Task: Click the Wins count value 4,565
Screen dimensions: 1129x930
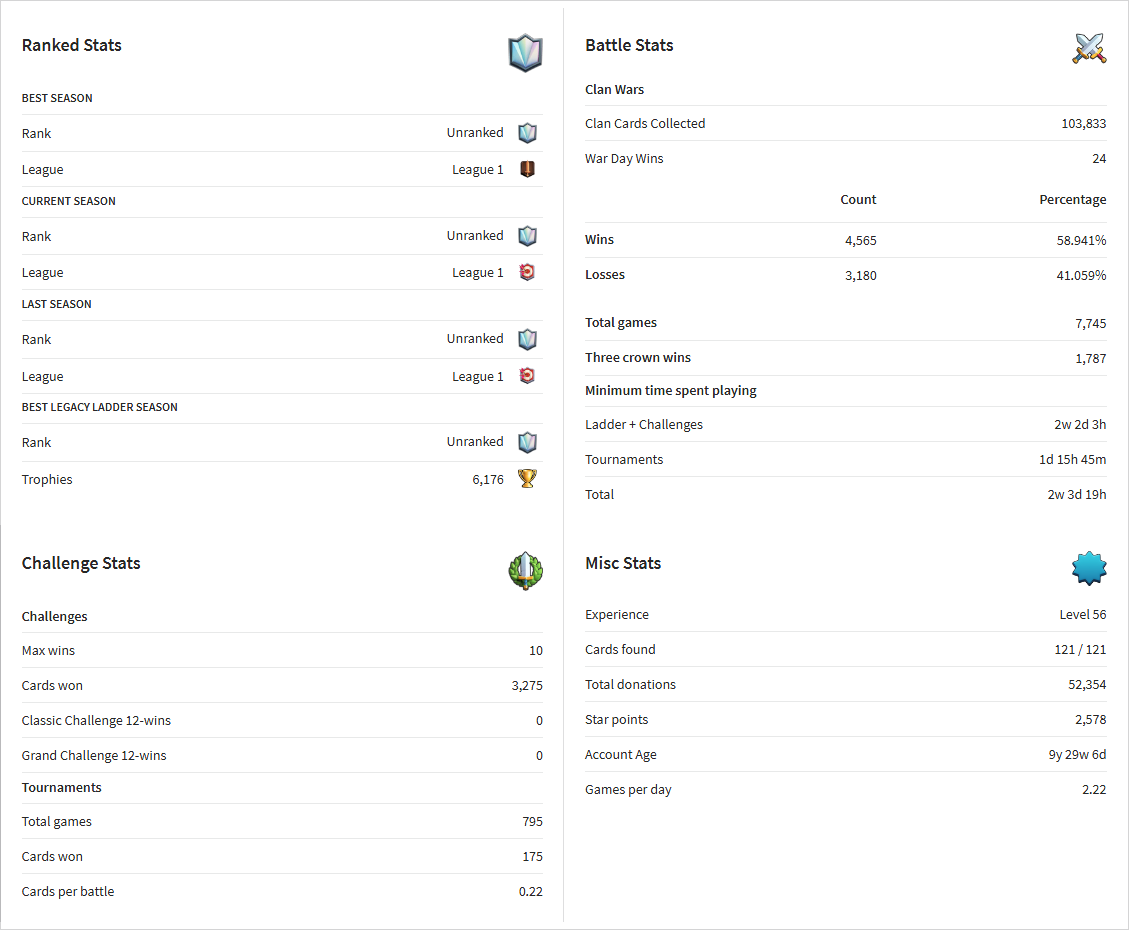Action: [860, 240]
